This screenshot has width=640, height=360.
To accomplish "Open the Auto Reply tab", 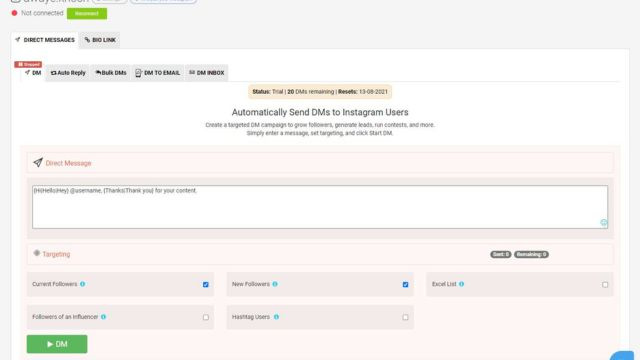I will tap(68, 73).
